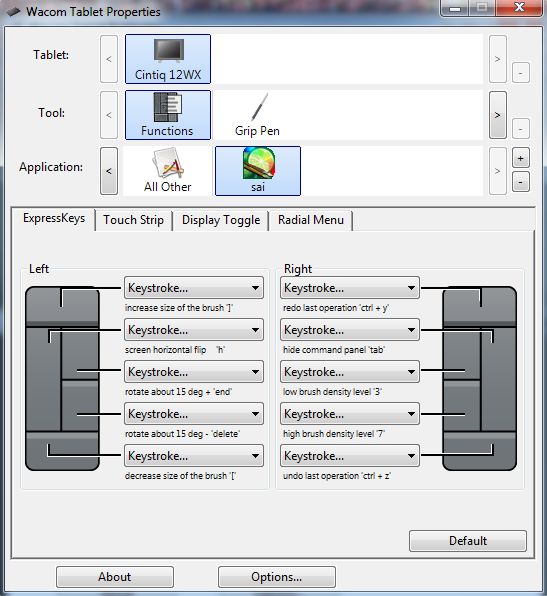
Task: Click the "decrease size of the brush '['" text
Action: tap(181, 476)
